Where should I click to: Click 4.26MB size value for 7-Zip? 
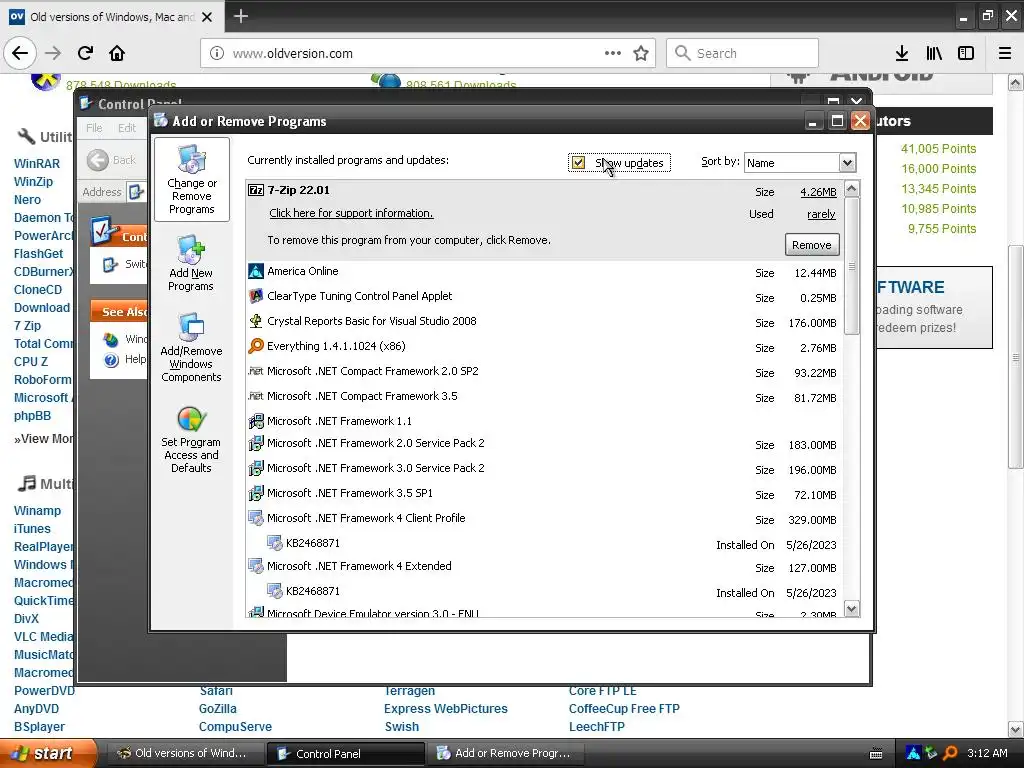coord(818,192)
